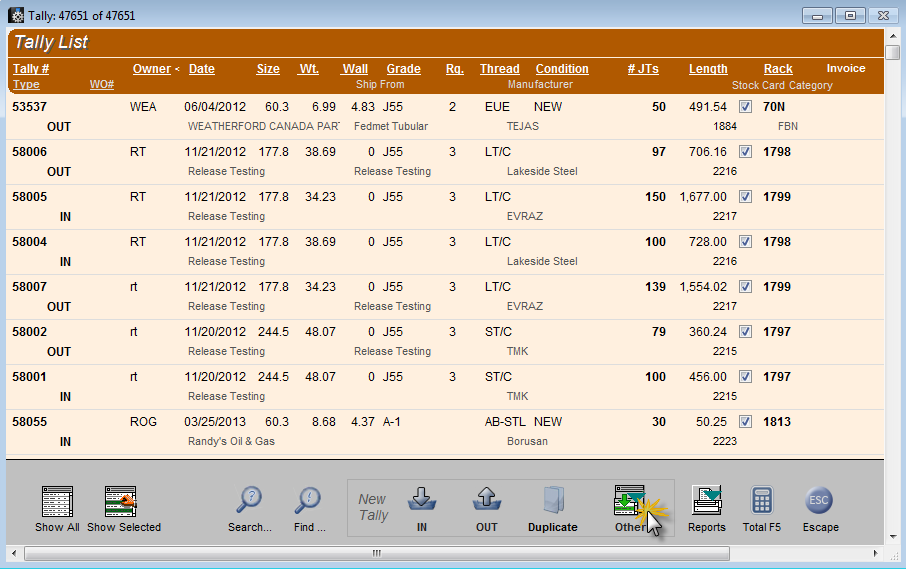Toggle checkbox on tally 53537 row

(x=745, y=107)
